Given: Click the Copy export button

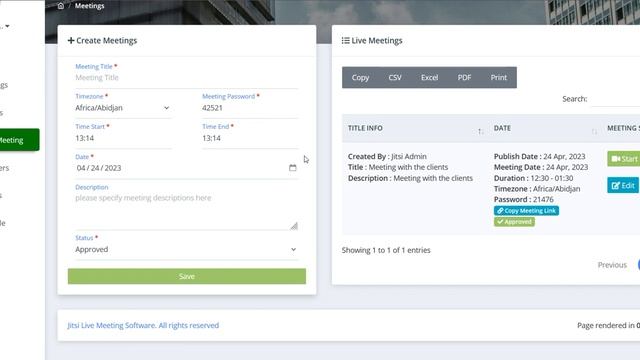Looking at the screenshot, I should [x=360, y=78].
